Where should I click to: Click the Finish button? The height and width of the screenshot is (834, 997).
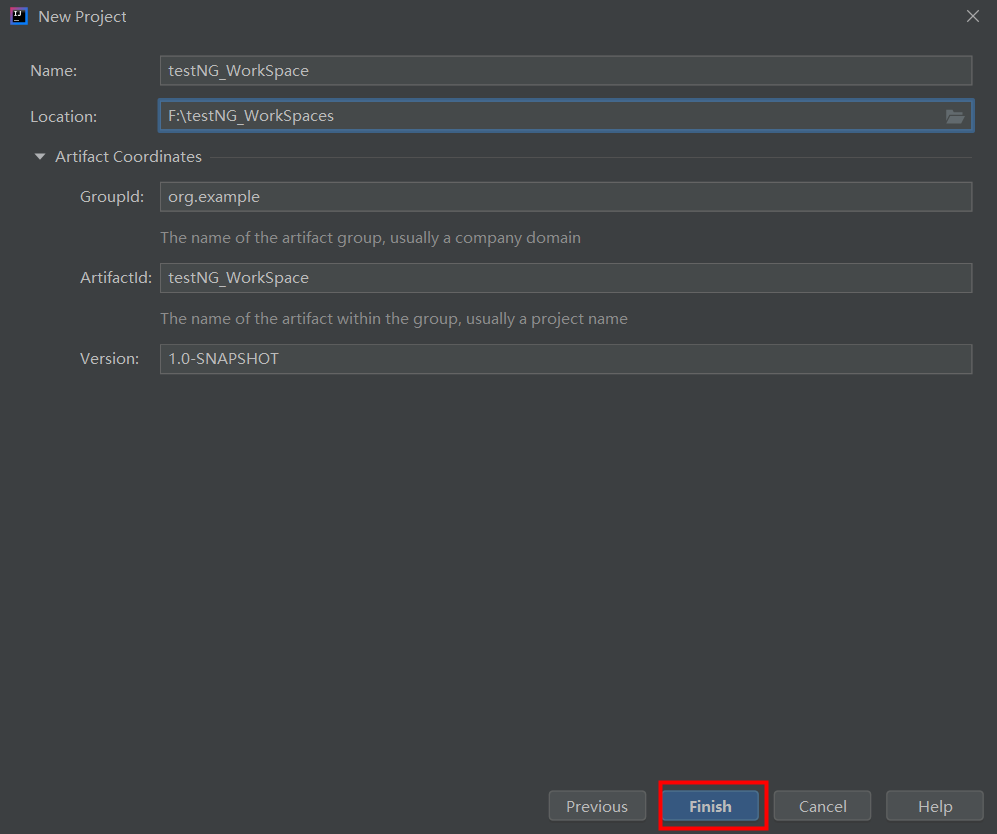pyautogui.click(x=710, y=805)
